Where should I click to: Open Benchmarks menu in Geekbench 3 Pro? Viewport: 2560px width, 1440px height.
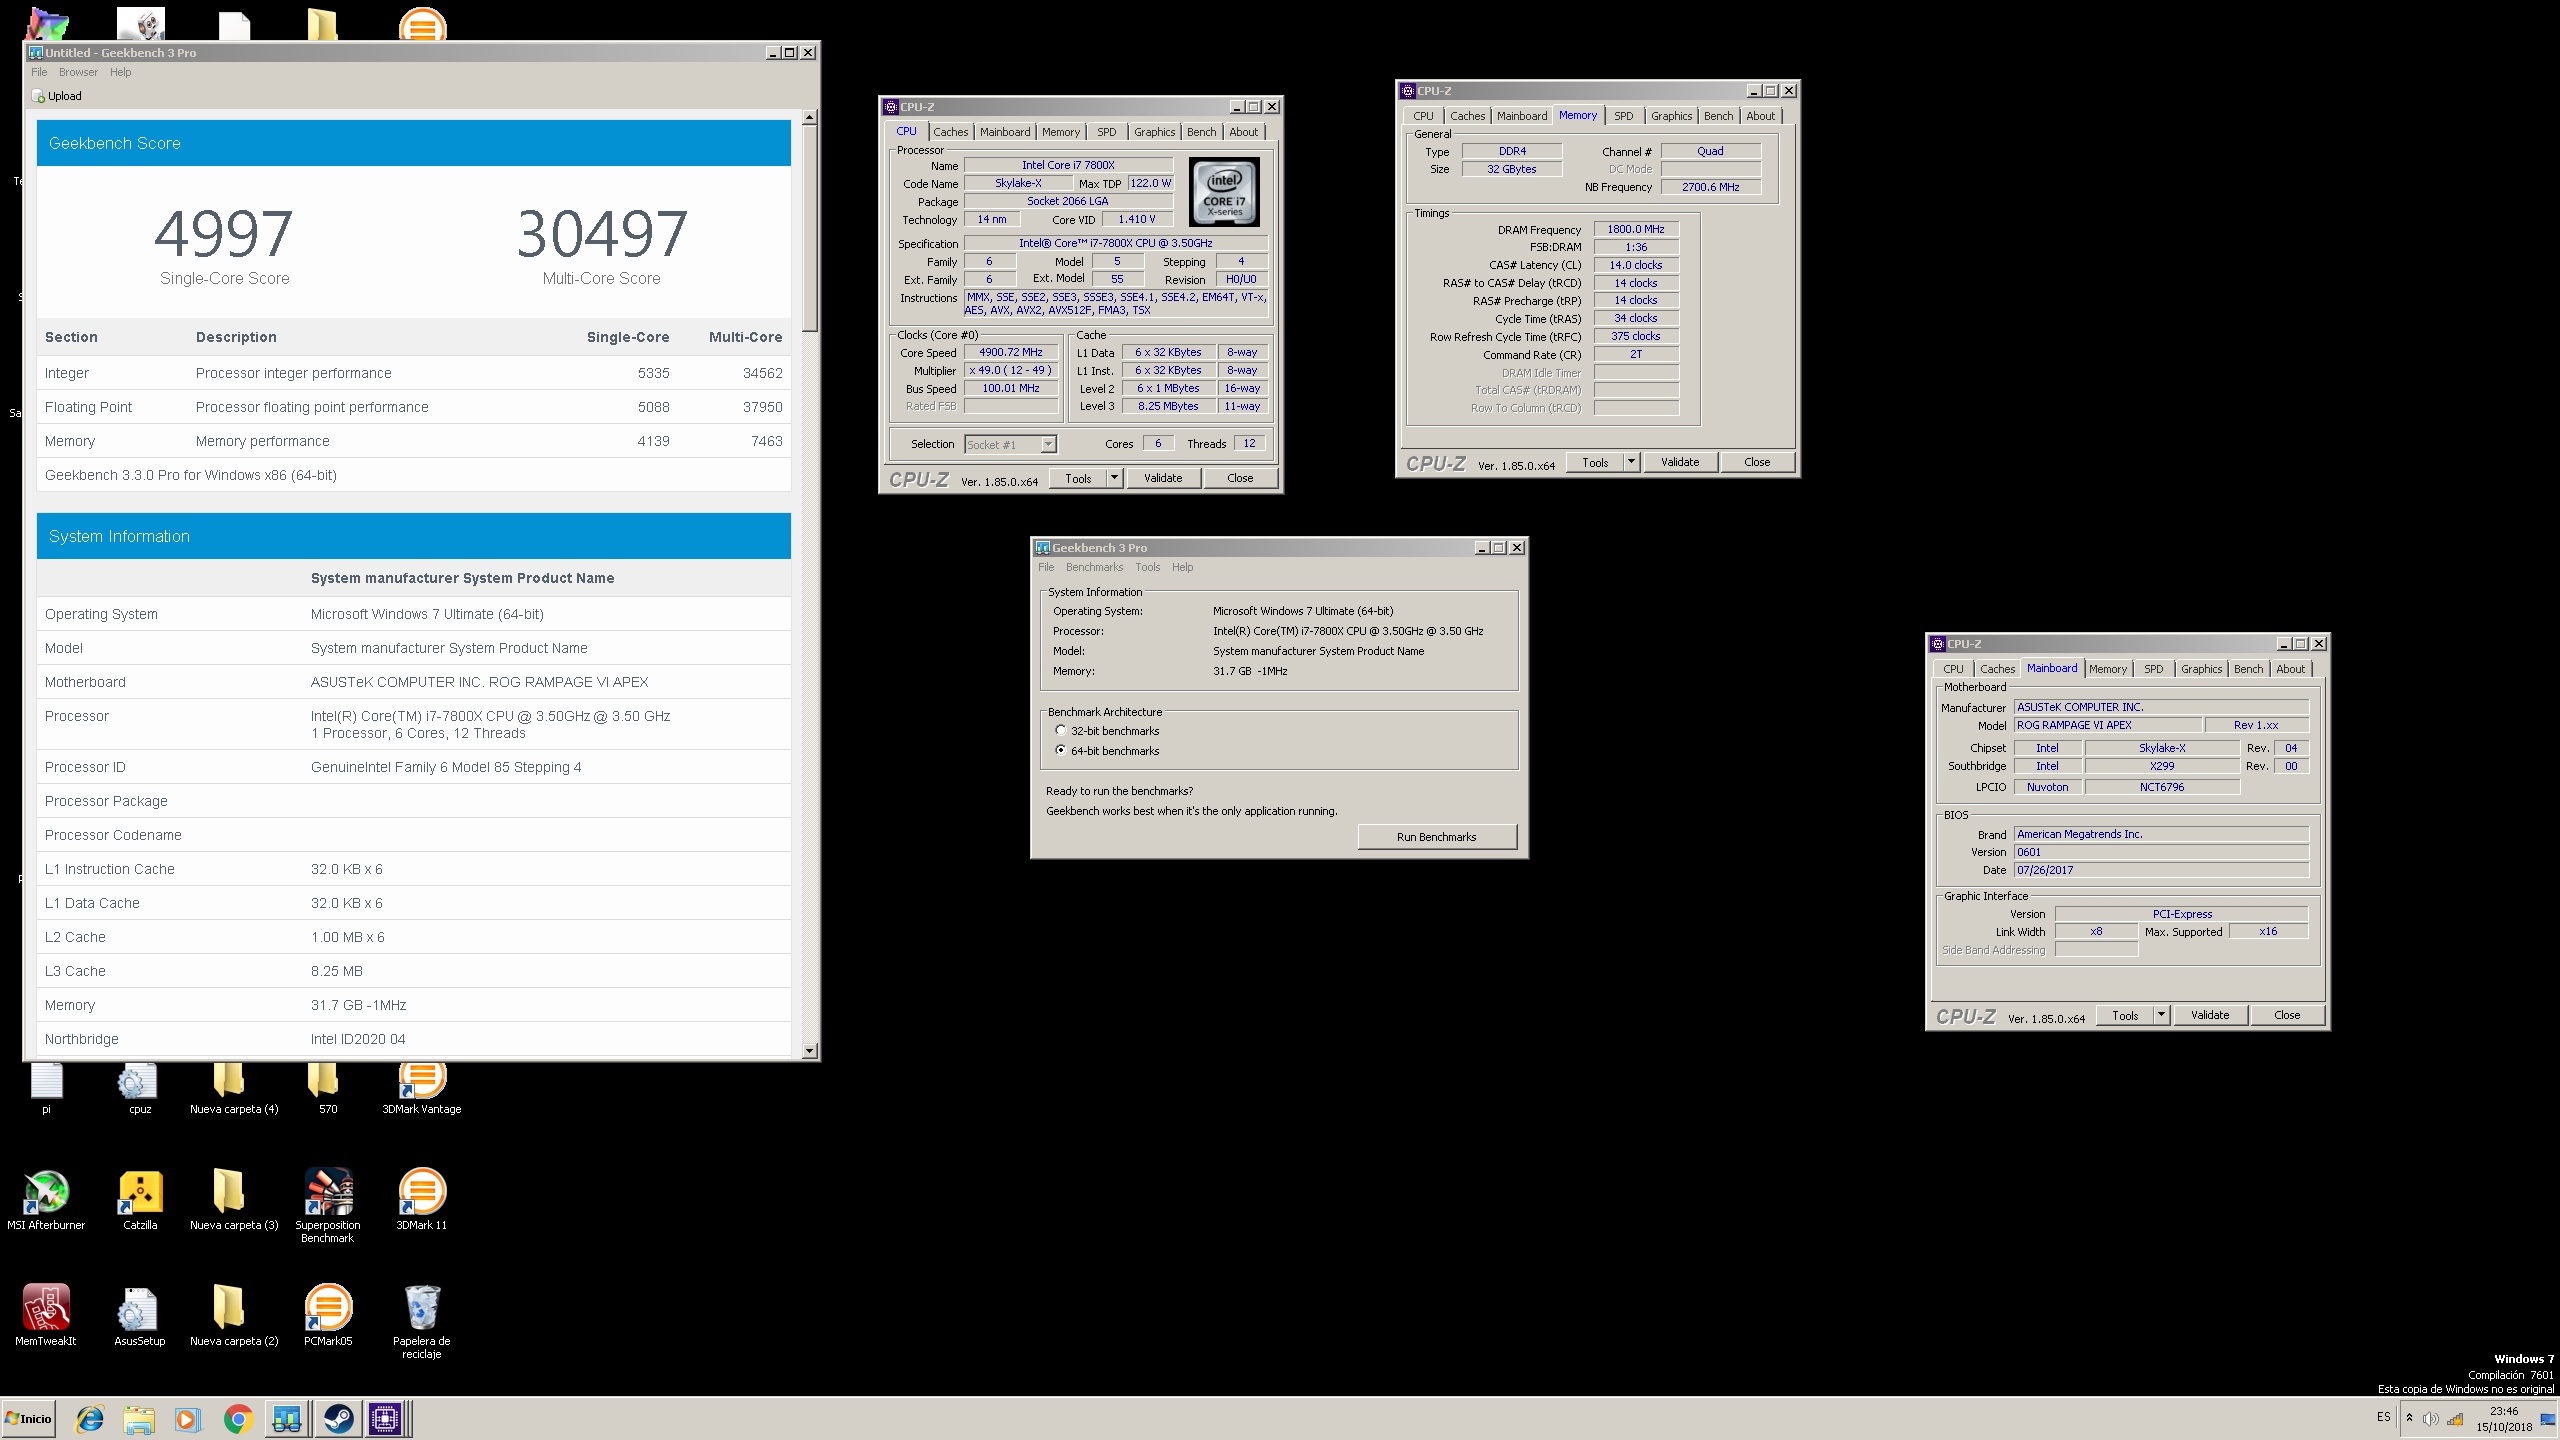tap(1094, 567)
